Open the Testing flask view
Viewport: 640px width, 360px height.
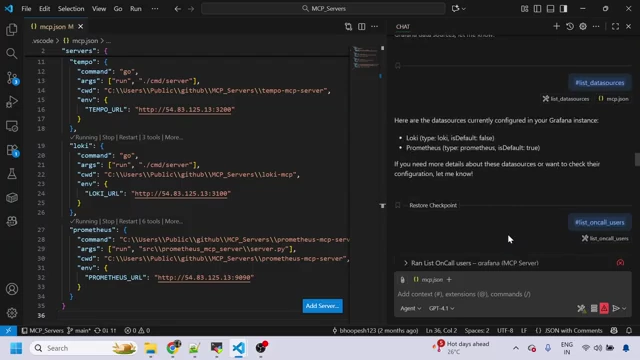(12, 174)
